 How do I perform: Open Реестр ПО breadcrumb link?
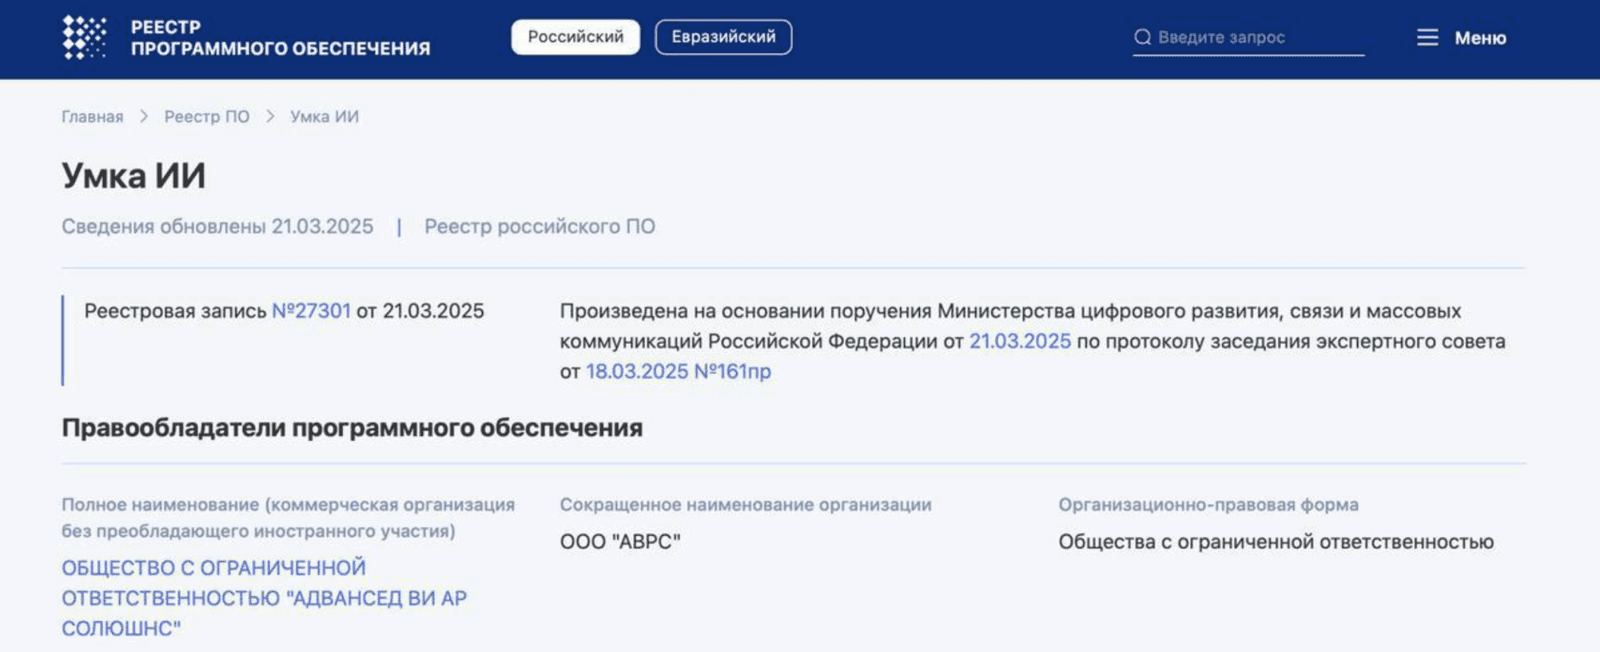coord(207,117)
